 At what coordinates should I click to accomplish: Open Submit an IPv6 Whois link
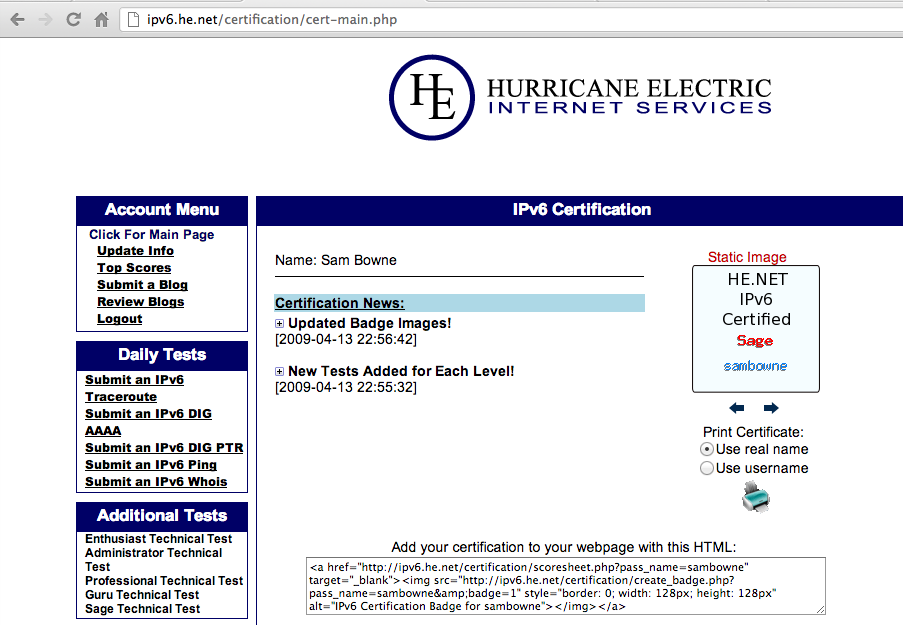click(156, 482)
